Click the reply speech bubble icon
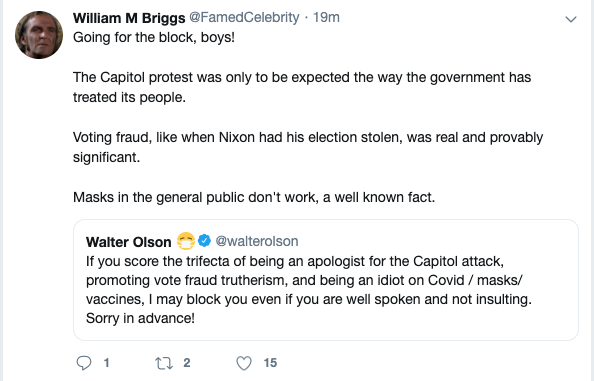The width and height of the screenshot is (594, 381). [84, 363]
